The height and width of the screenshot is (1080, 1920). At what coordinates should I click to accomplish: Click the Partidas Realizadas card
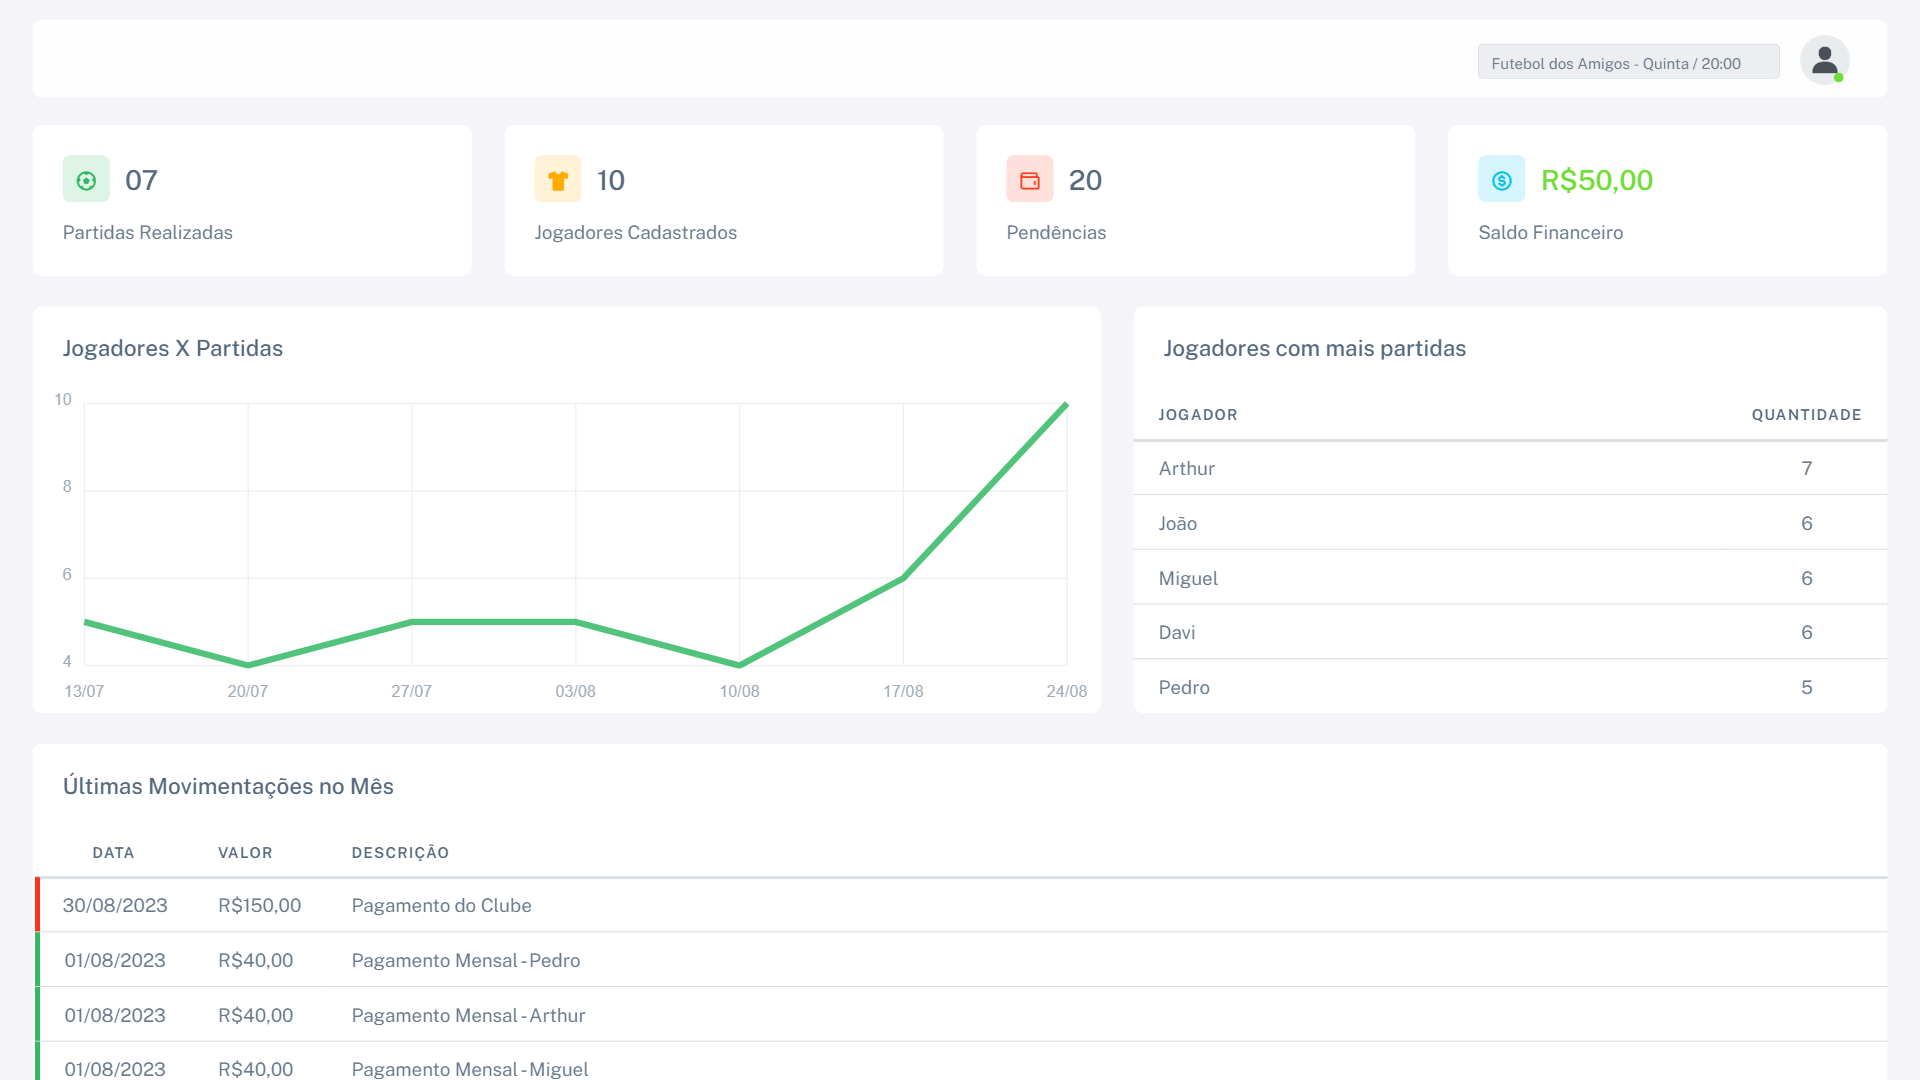coord(252,200)
